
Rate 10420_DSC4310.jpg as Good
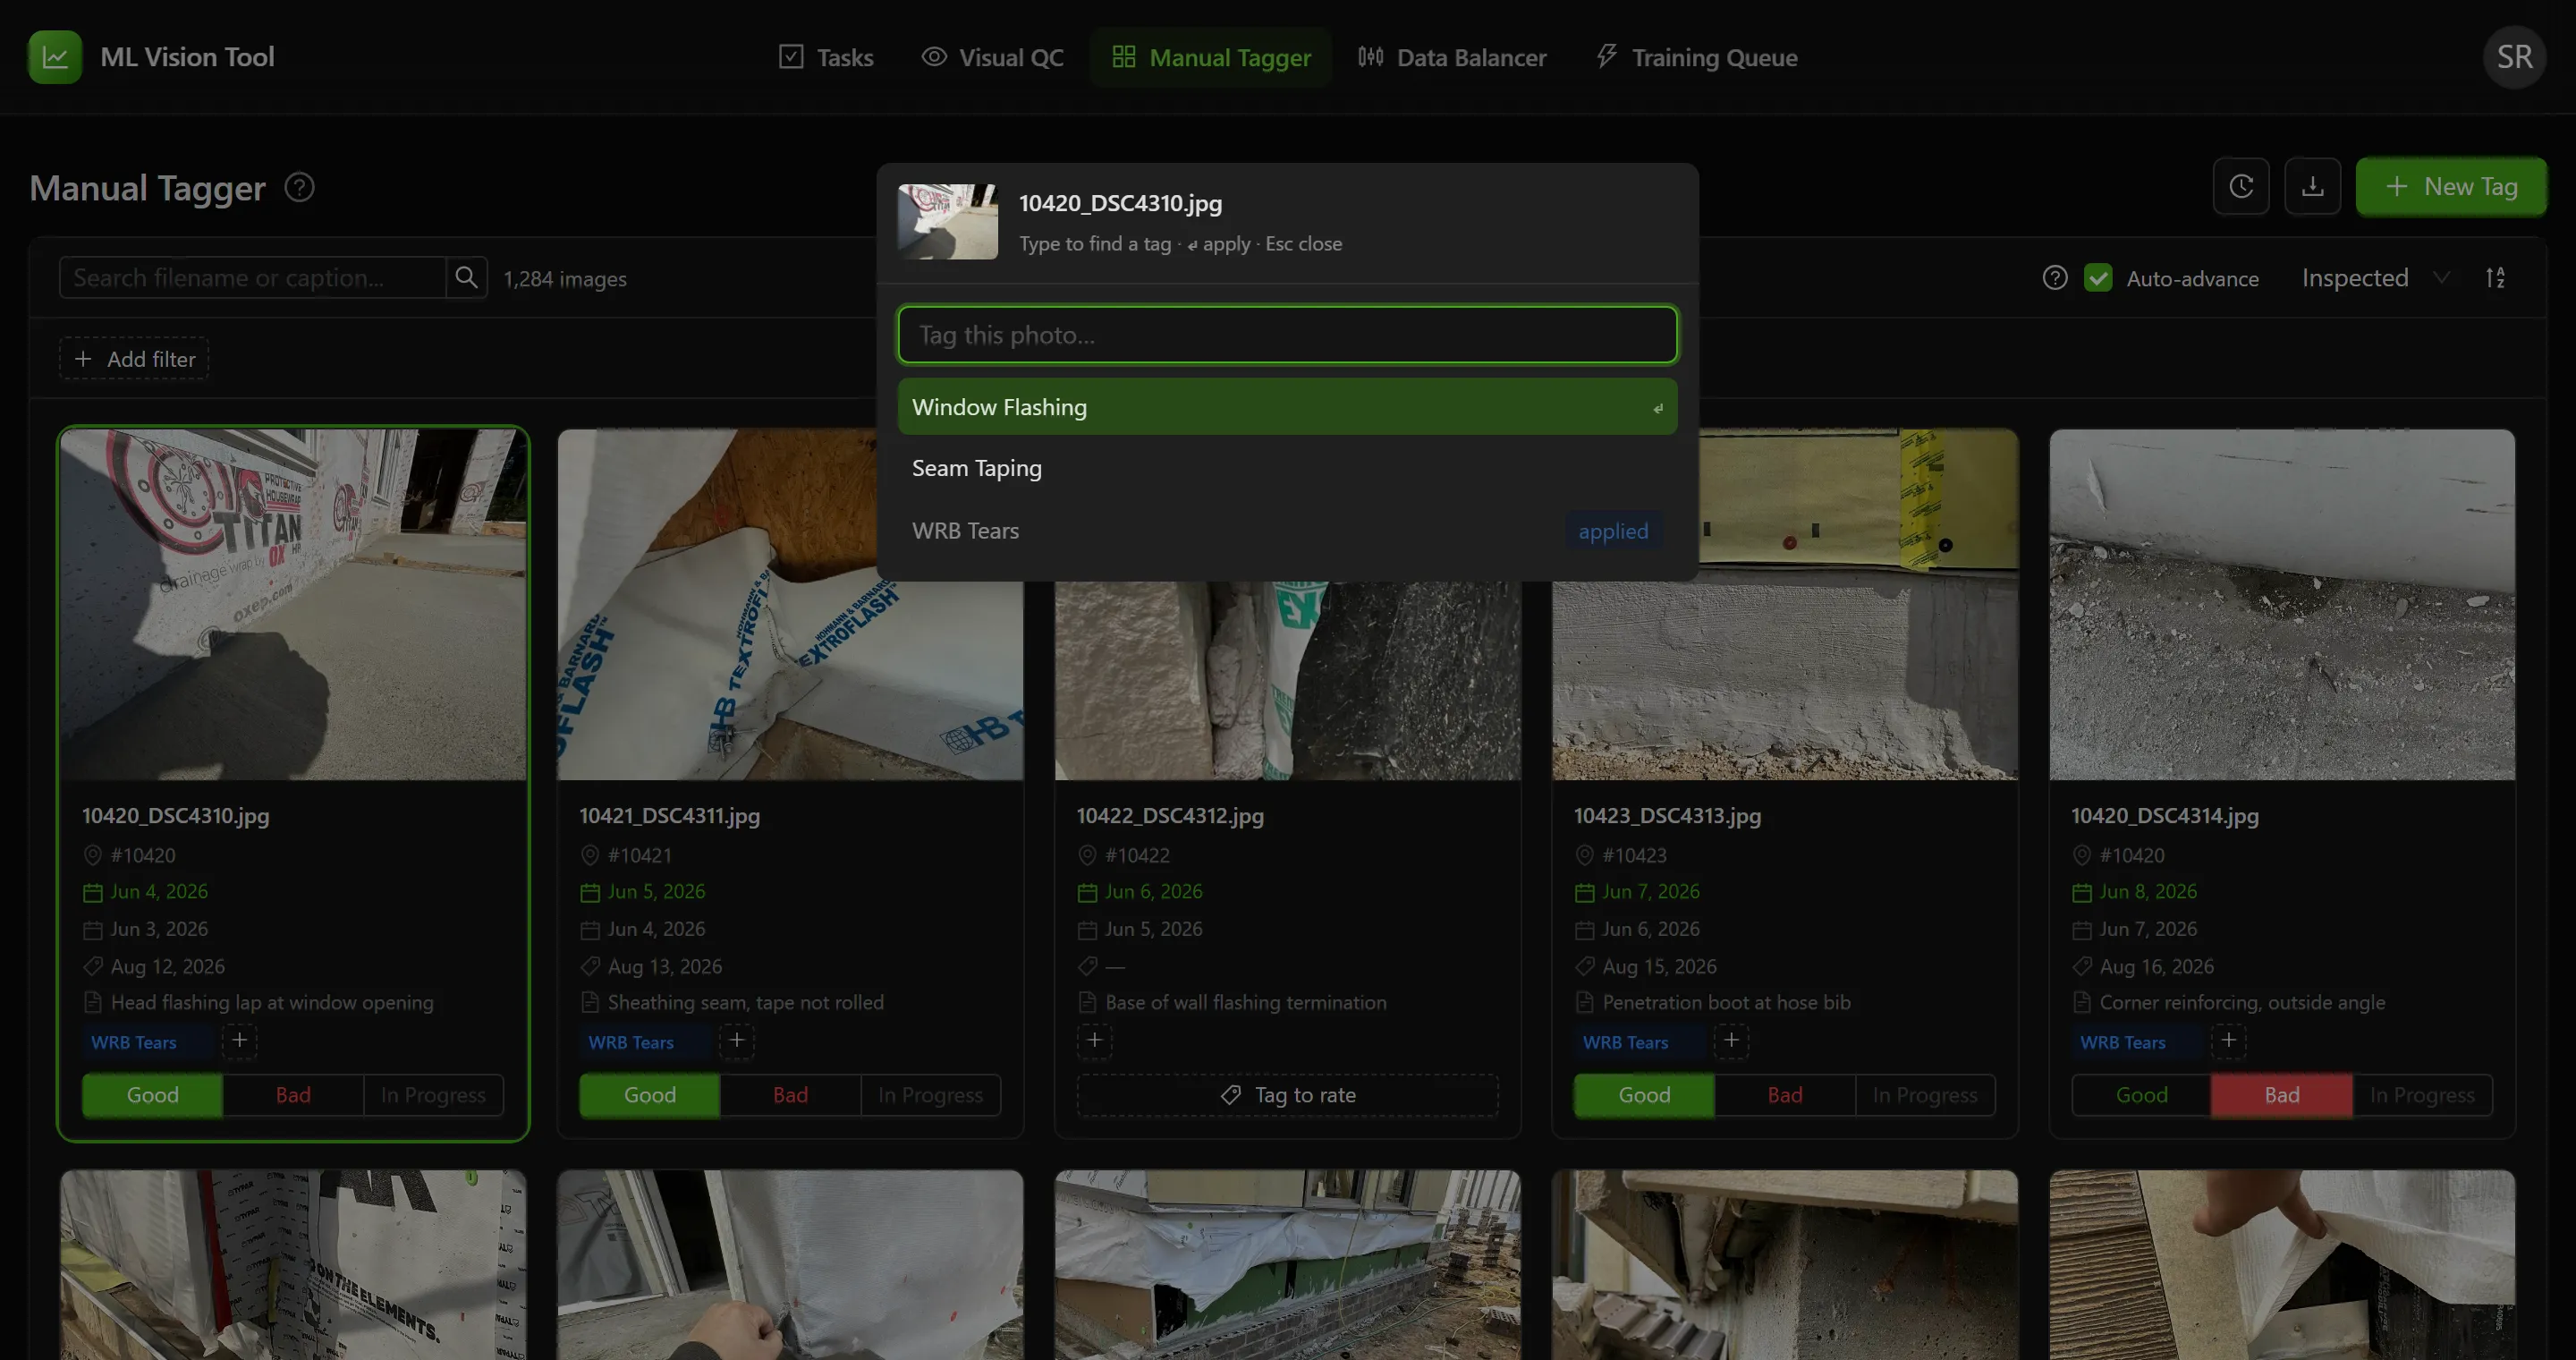click(152, 1094)
